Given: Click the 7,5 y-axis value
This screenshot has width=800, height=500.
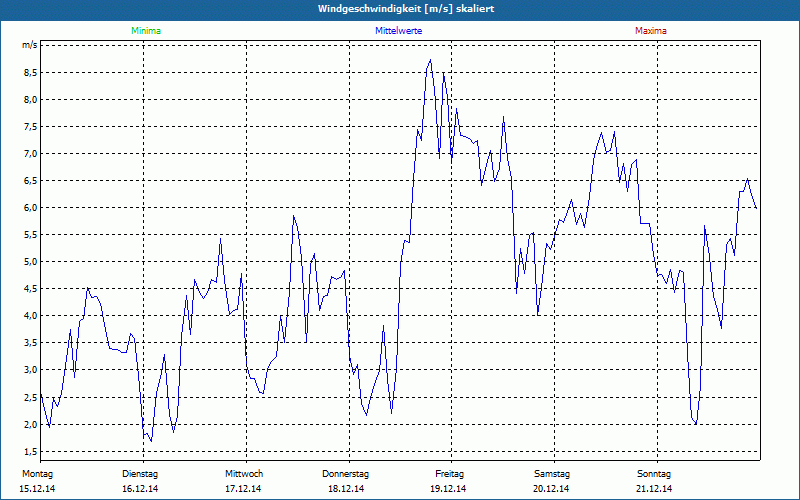Looking at the screenshot, I should click(31, 127).
